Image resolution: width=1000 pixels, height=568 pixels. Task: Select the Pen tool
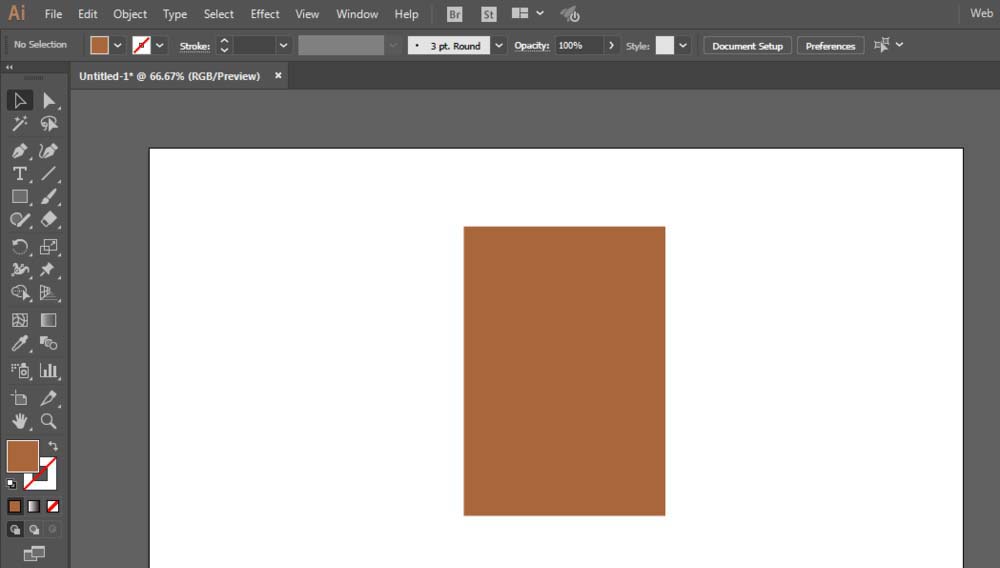click(x=19, y=150)
